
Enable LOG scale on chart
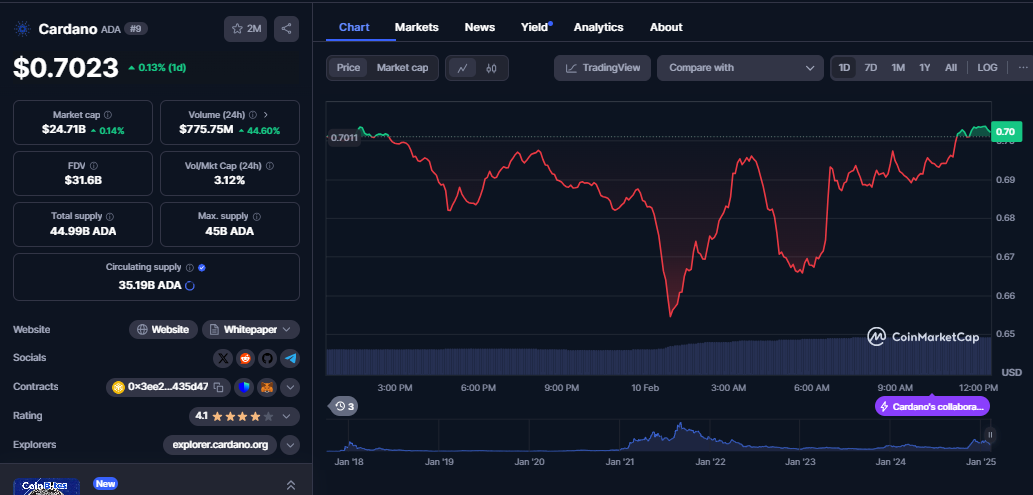pos(987,68)
